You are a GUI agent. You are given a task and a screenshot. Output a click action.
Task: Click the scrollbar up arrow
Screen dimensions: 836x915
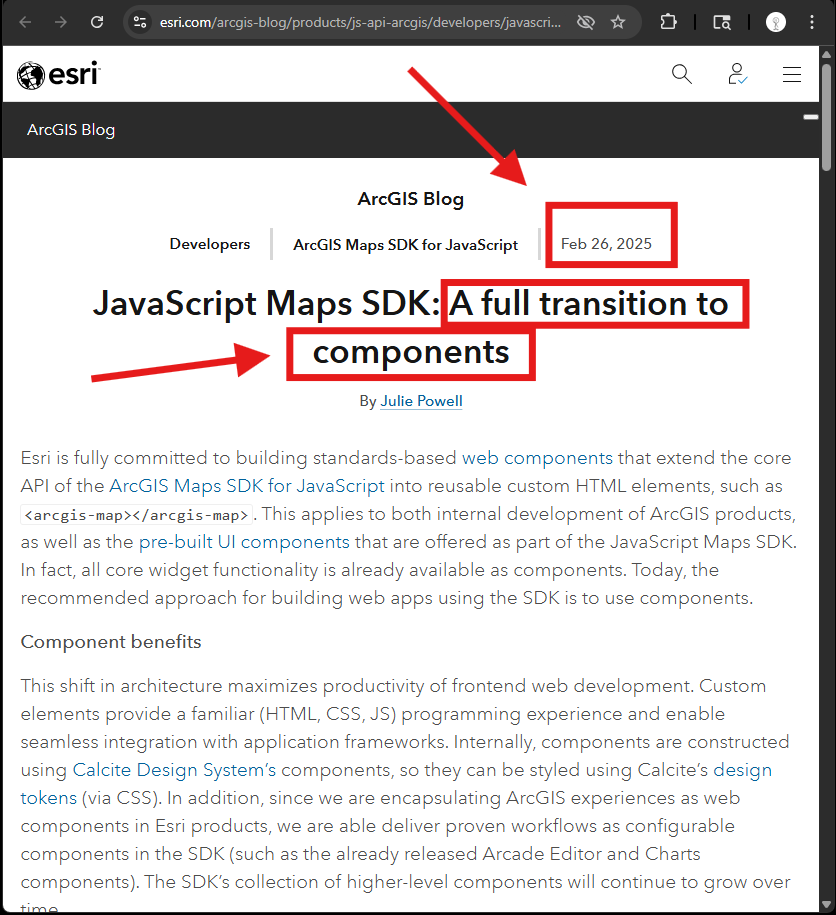(826, 54)
